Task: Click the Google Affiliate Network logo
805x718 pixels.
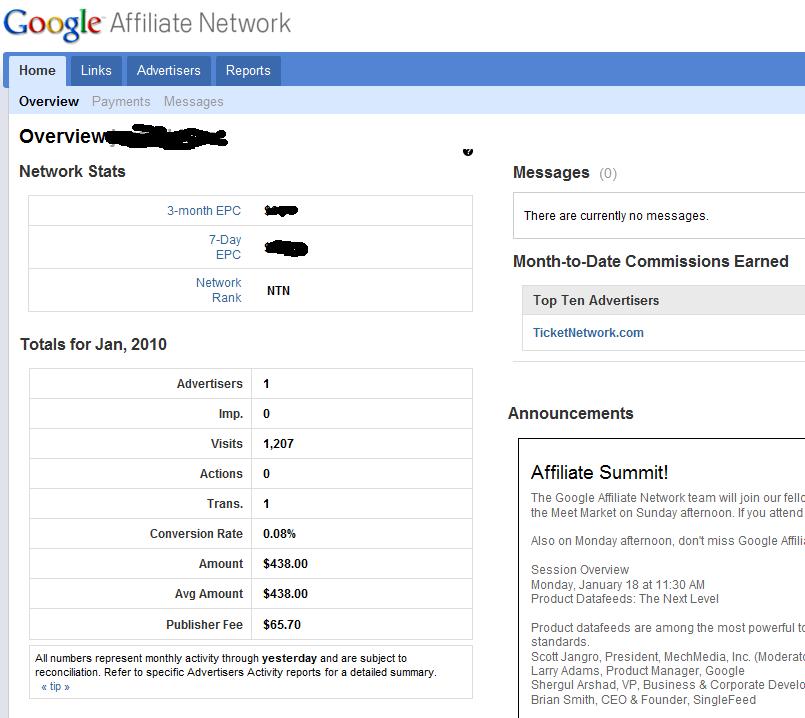Action: (147, 24)
